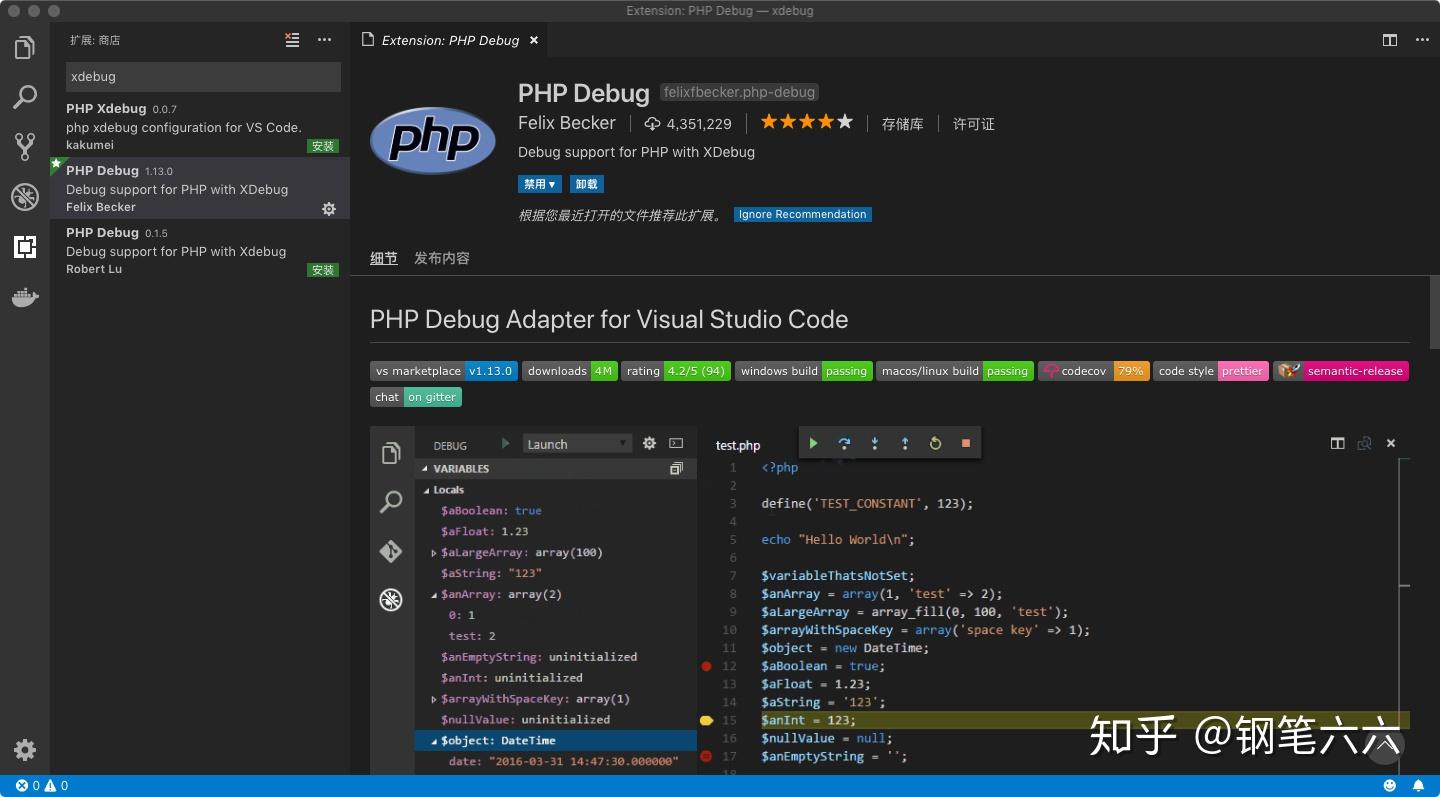Viewport: 1440px width, 797px height.
Task: Open the Debug view in activity bar
Action: 25,197
